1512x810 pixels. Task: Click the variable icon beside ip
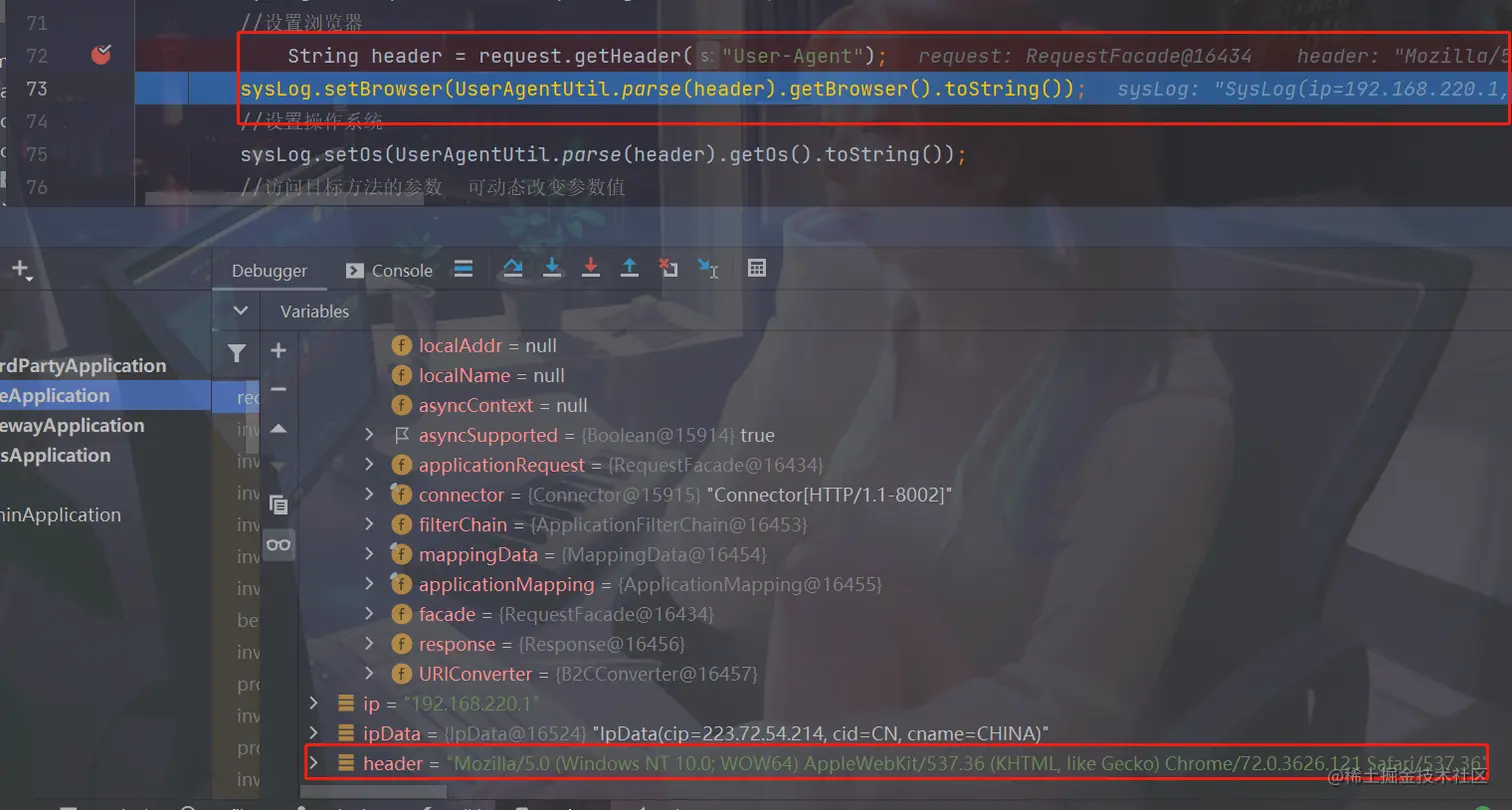pos(346,704)
